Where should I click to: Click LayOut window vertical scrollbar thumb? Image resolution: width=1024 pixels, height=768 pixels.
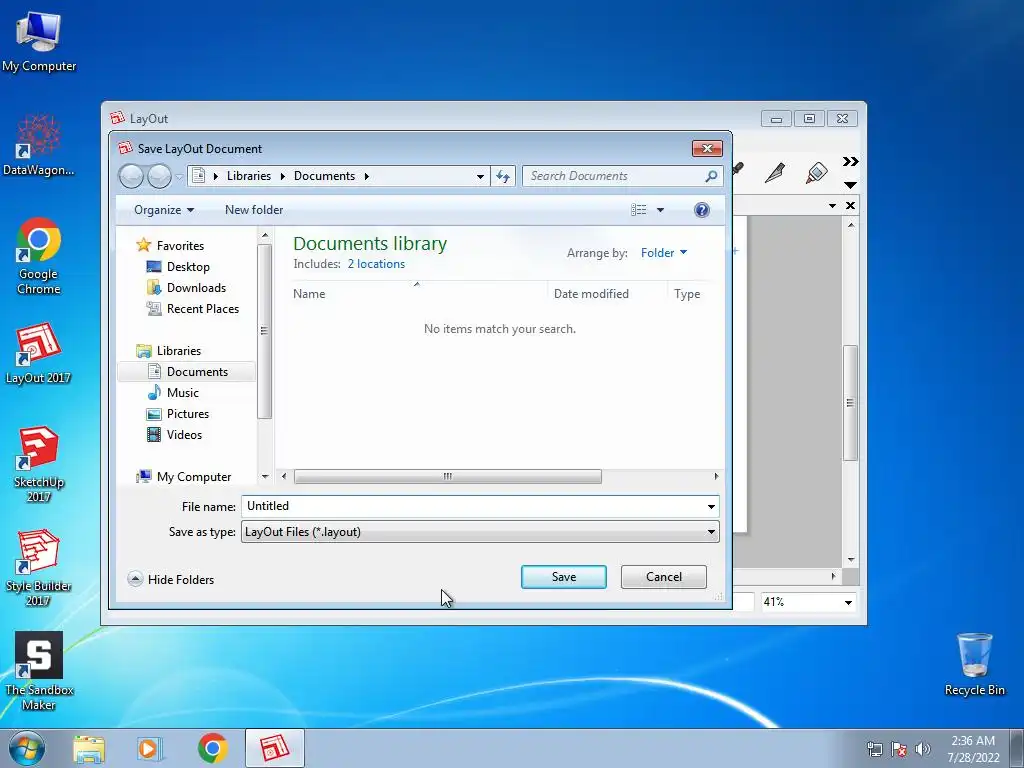(850, 402)
